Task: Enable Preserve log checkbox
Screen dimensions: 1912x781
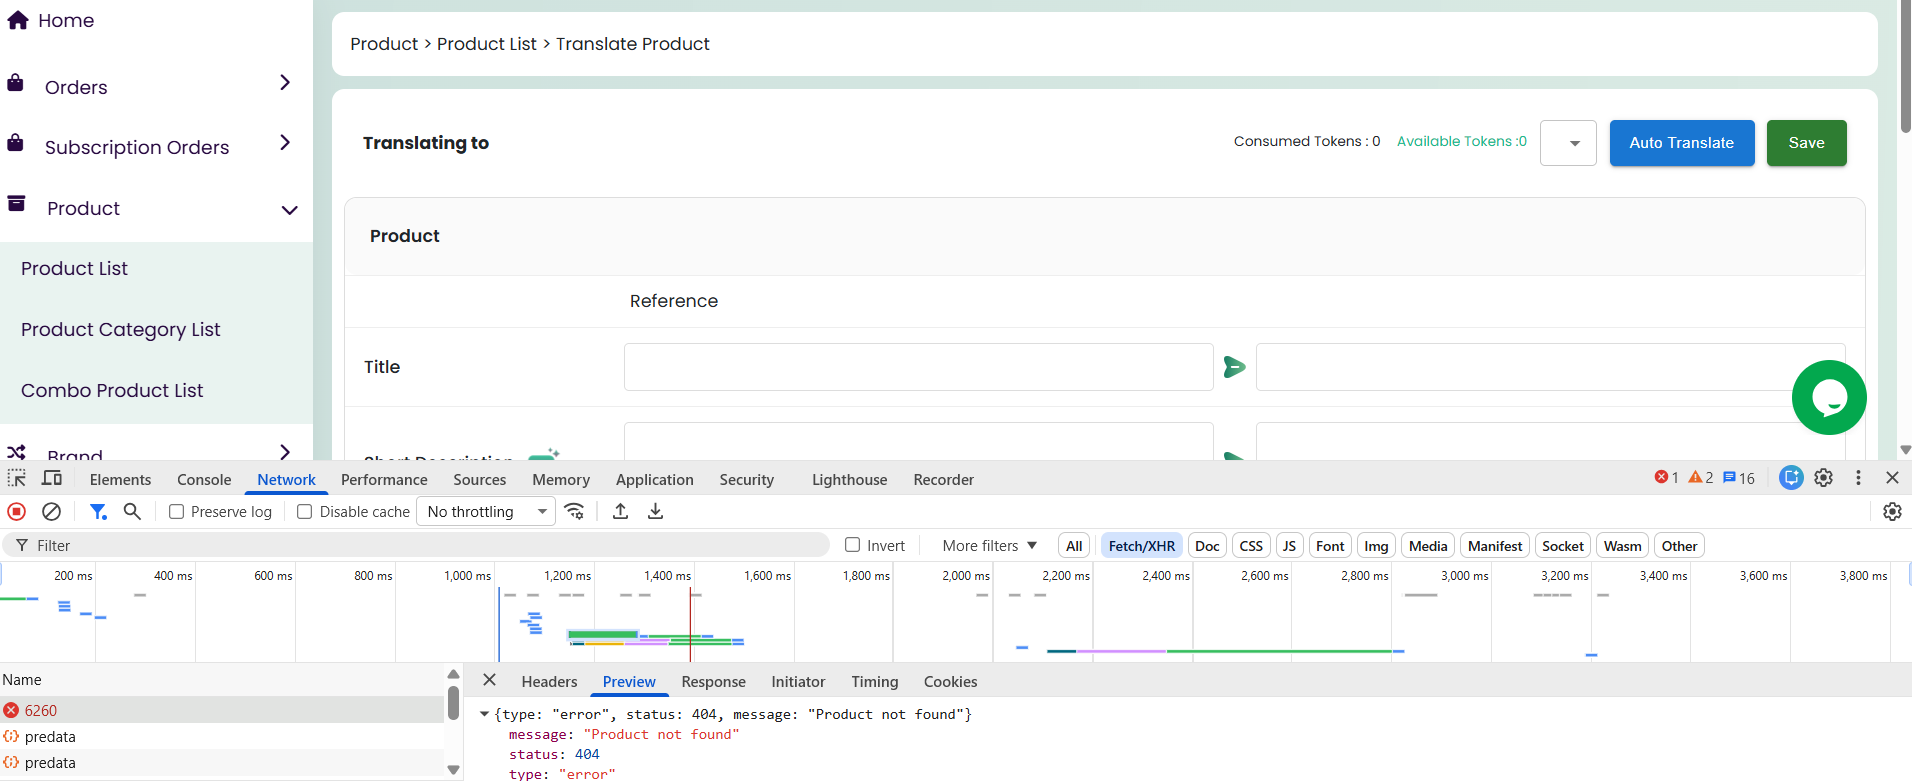Action: [176, 511]
